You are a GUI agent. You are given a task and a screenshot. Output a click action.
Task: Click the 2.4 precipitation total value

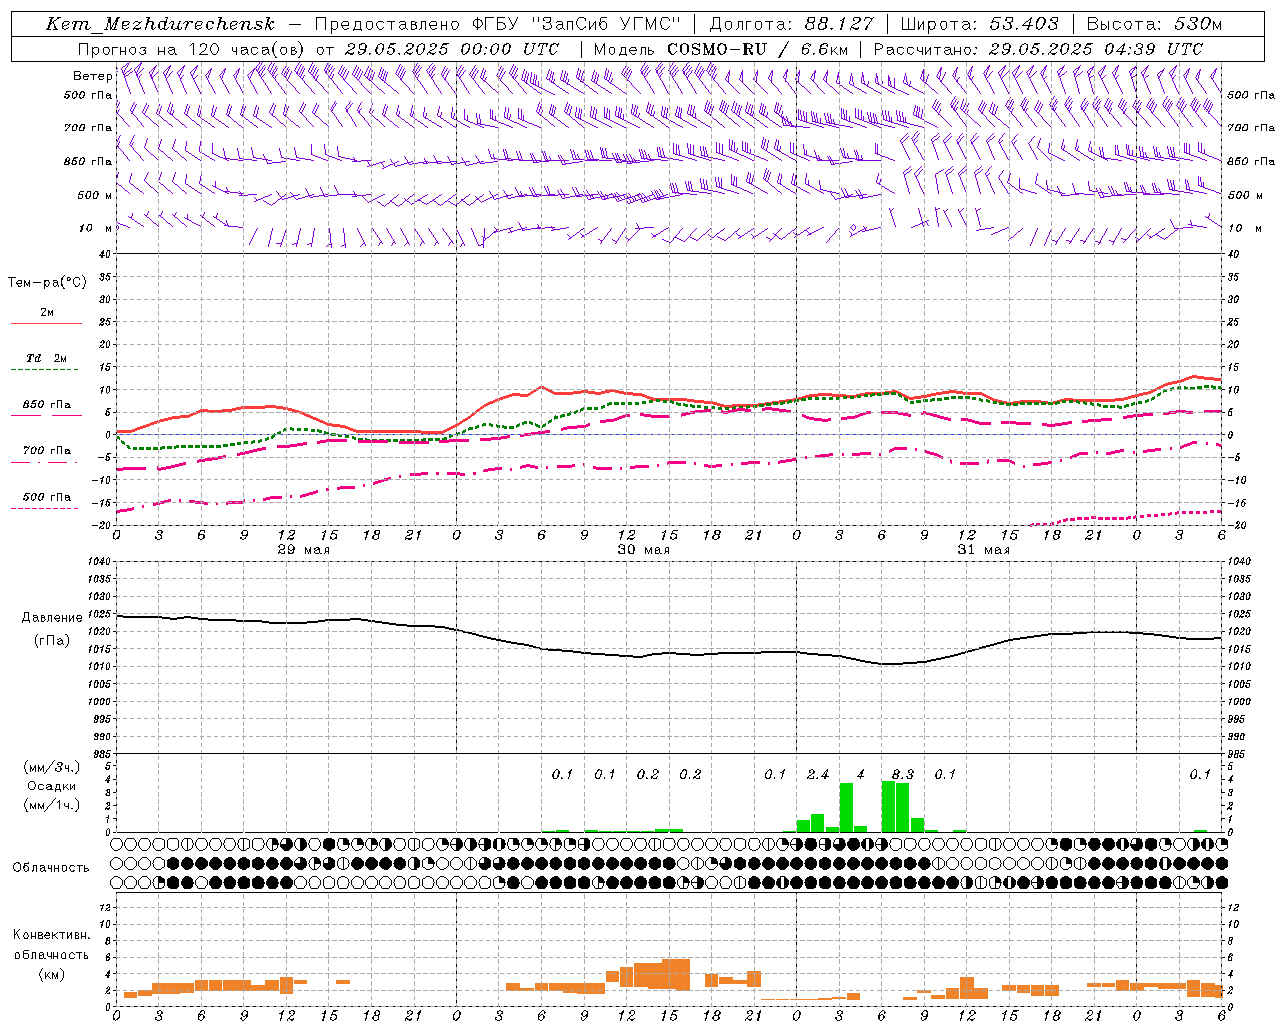818,774
